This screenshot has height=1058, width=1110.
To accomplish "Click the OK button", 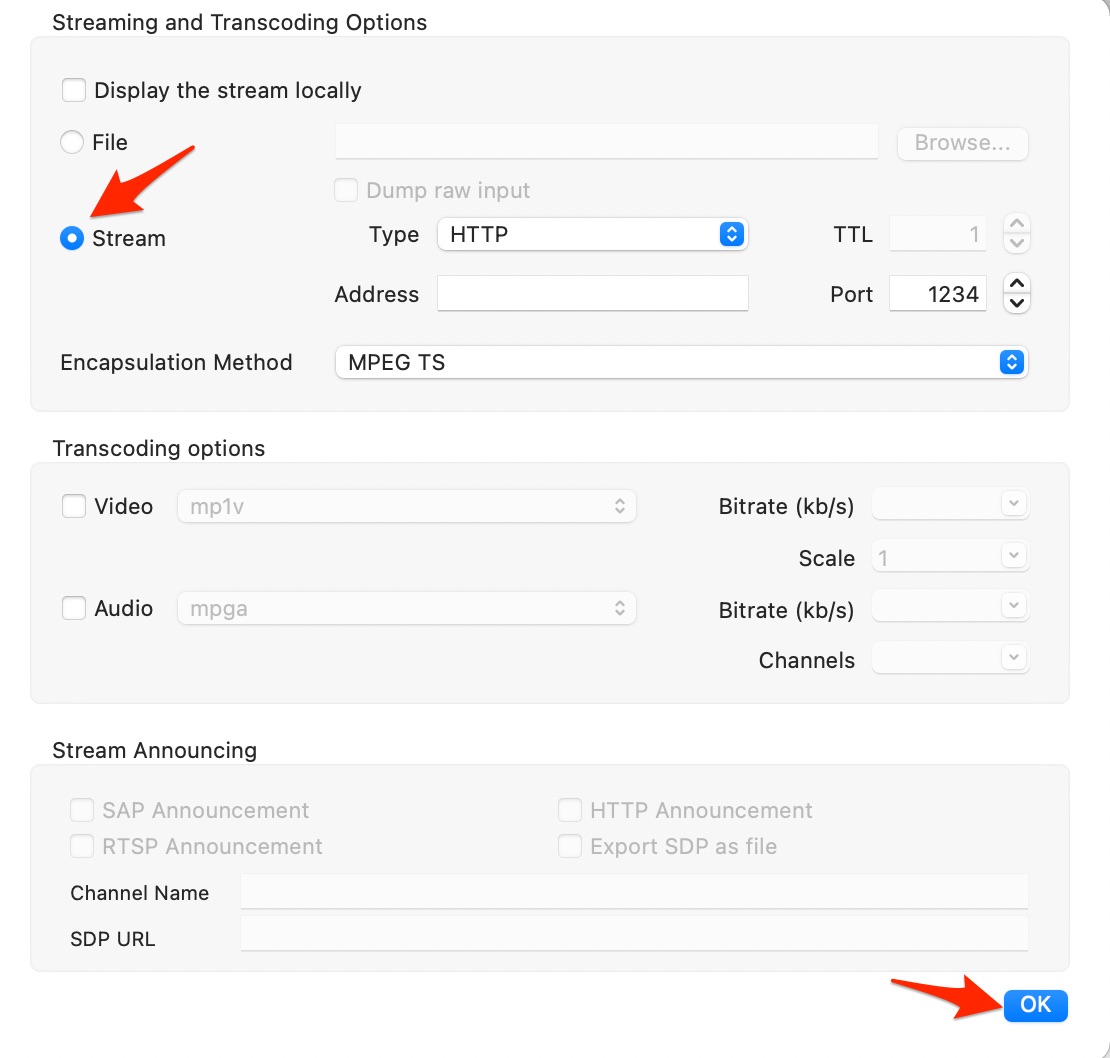I will click(x=1035, y=1005).
